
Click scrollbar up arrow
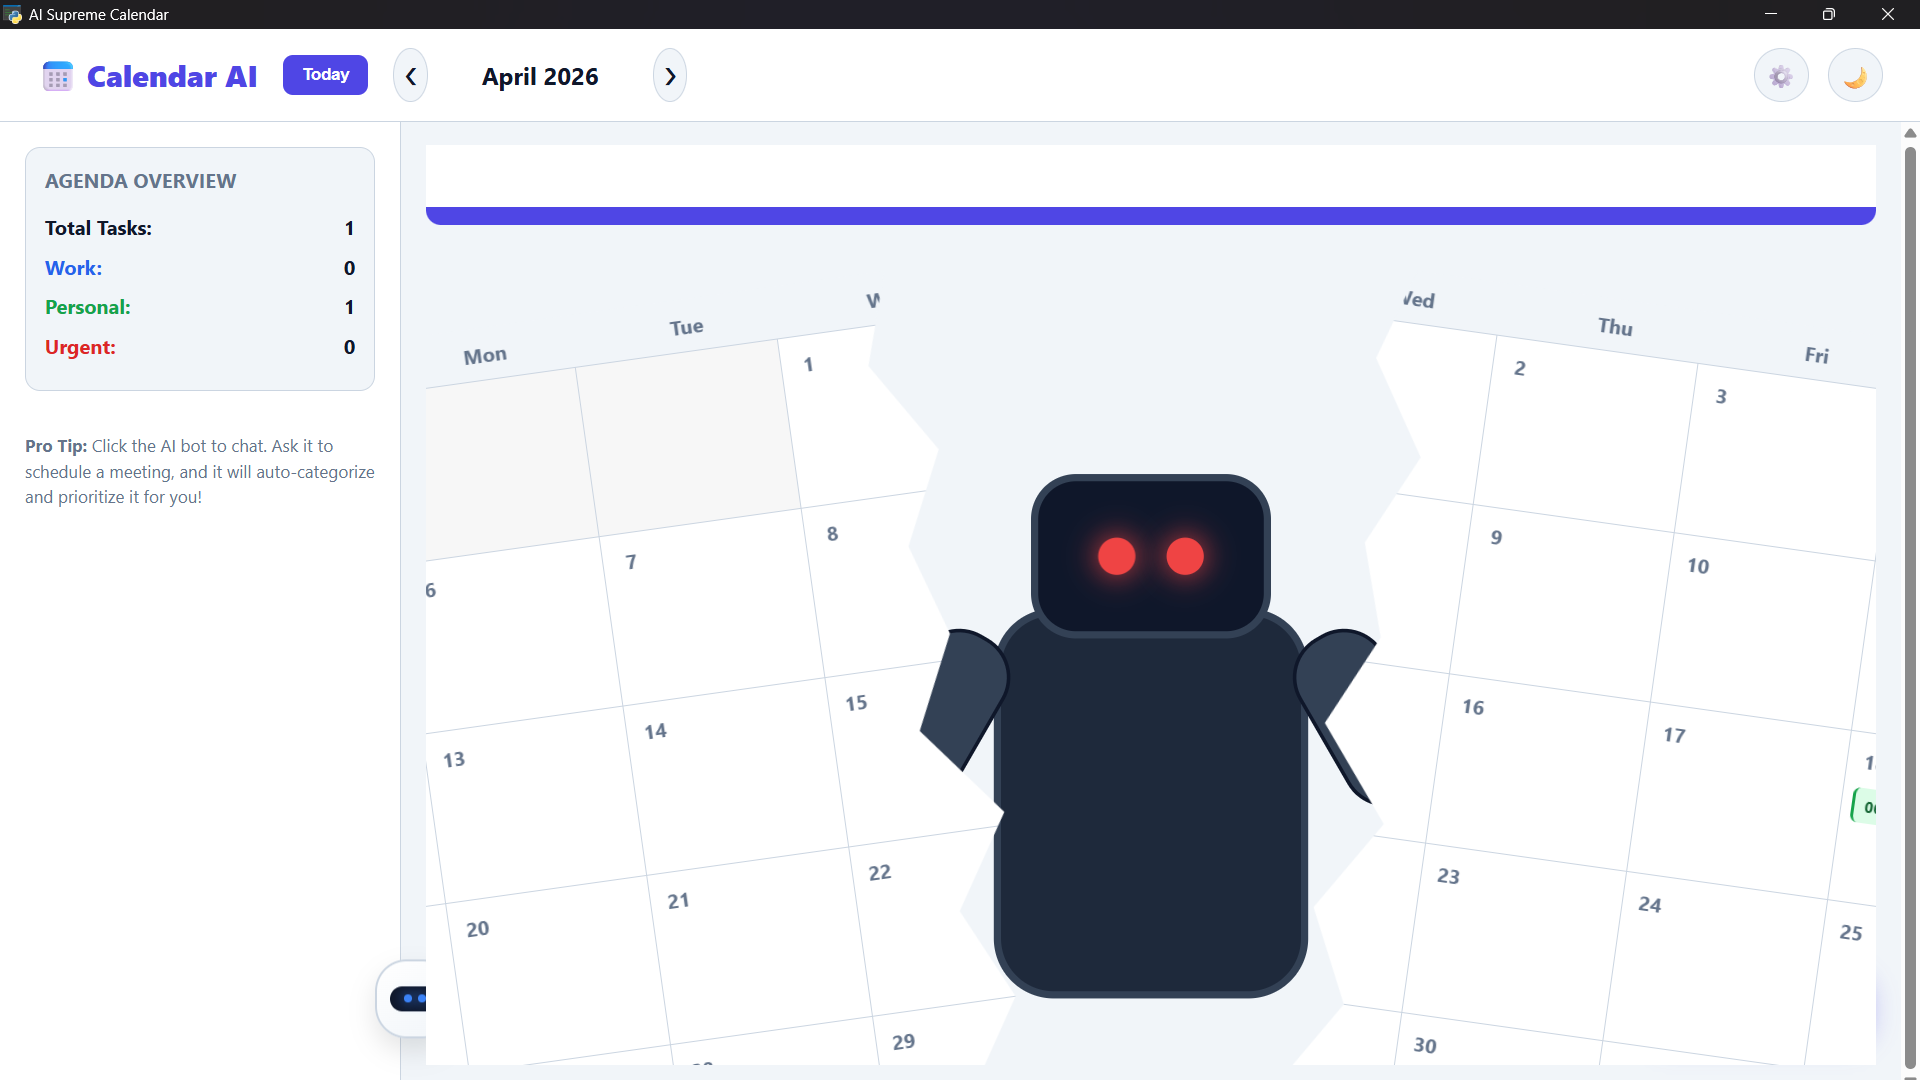pyautogui.click(x=1910, y=133)
